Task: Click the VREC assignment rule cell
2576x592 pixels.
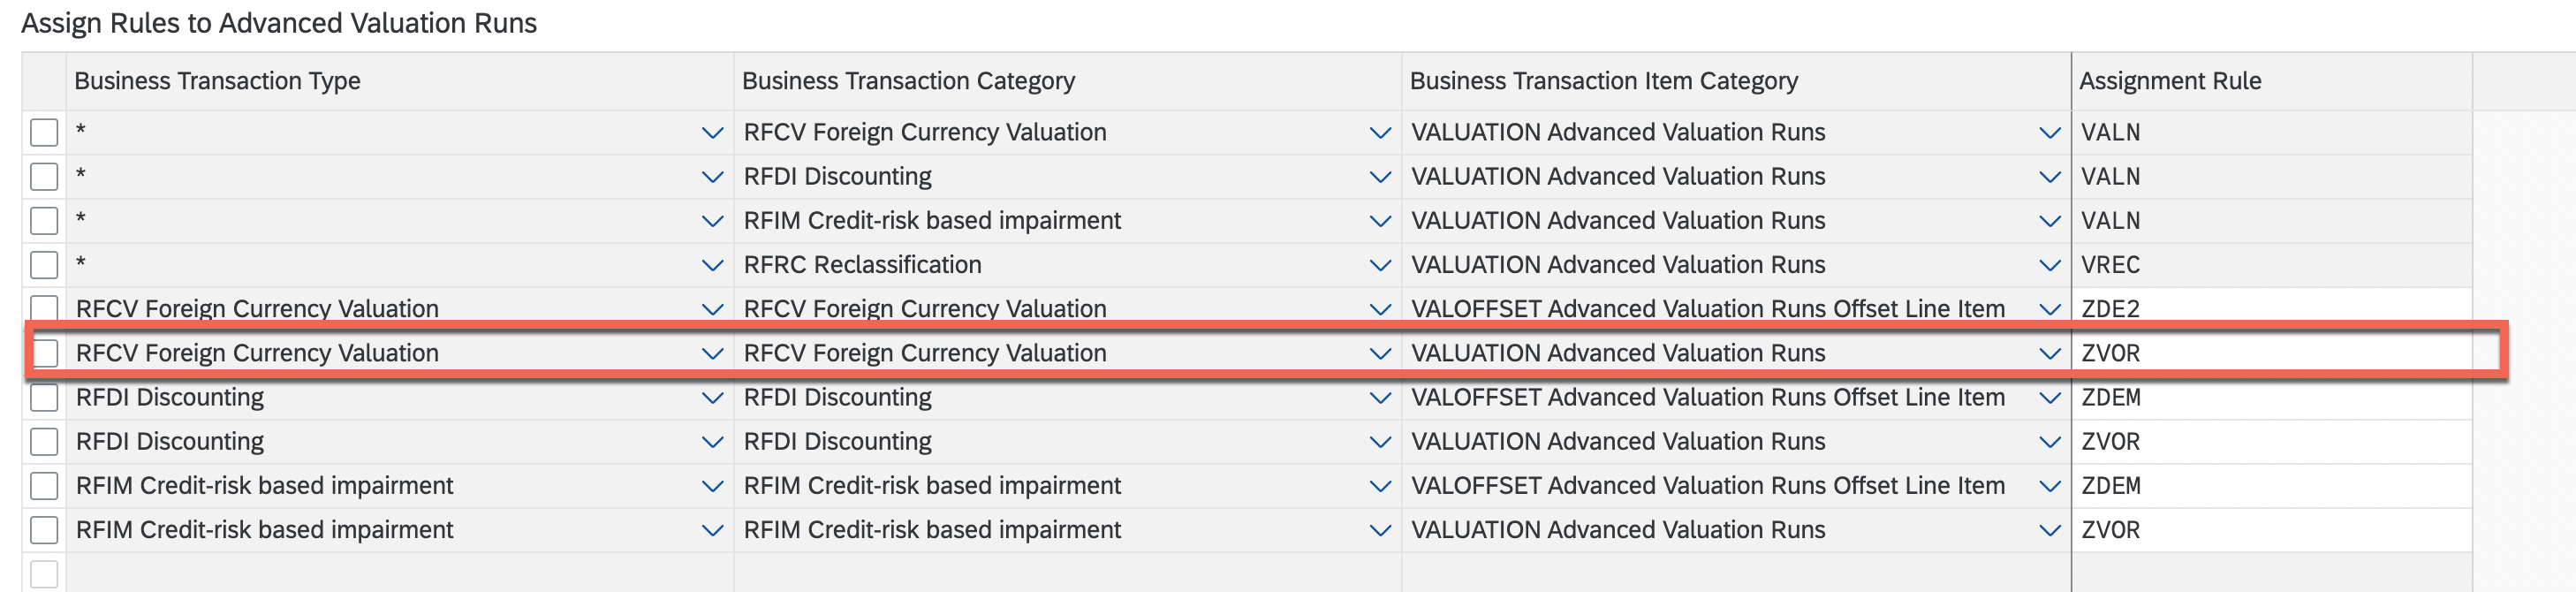Action: pyautogui.click(x=2271, y=265)
